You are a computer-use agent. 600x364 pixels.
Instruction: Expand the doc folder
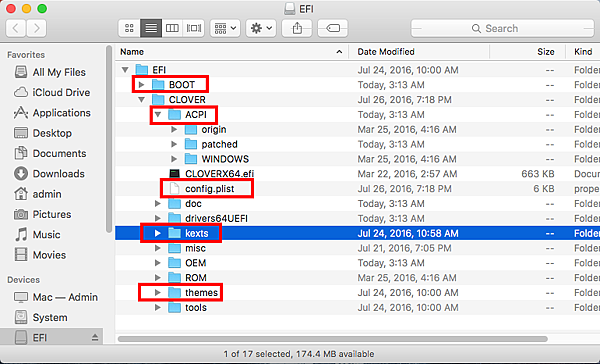(x=158, y=204)
